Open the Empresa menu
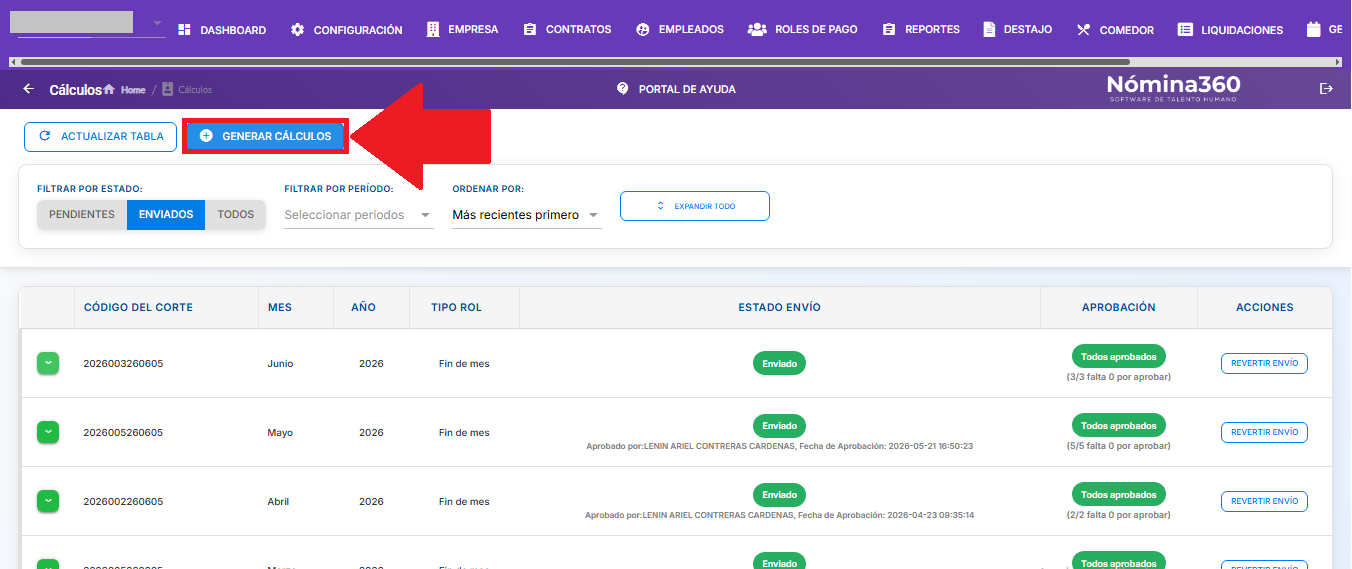1352x569 pixels. coord(462,30)
